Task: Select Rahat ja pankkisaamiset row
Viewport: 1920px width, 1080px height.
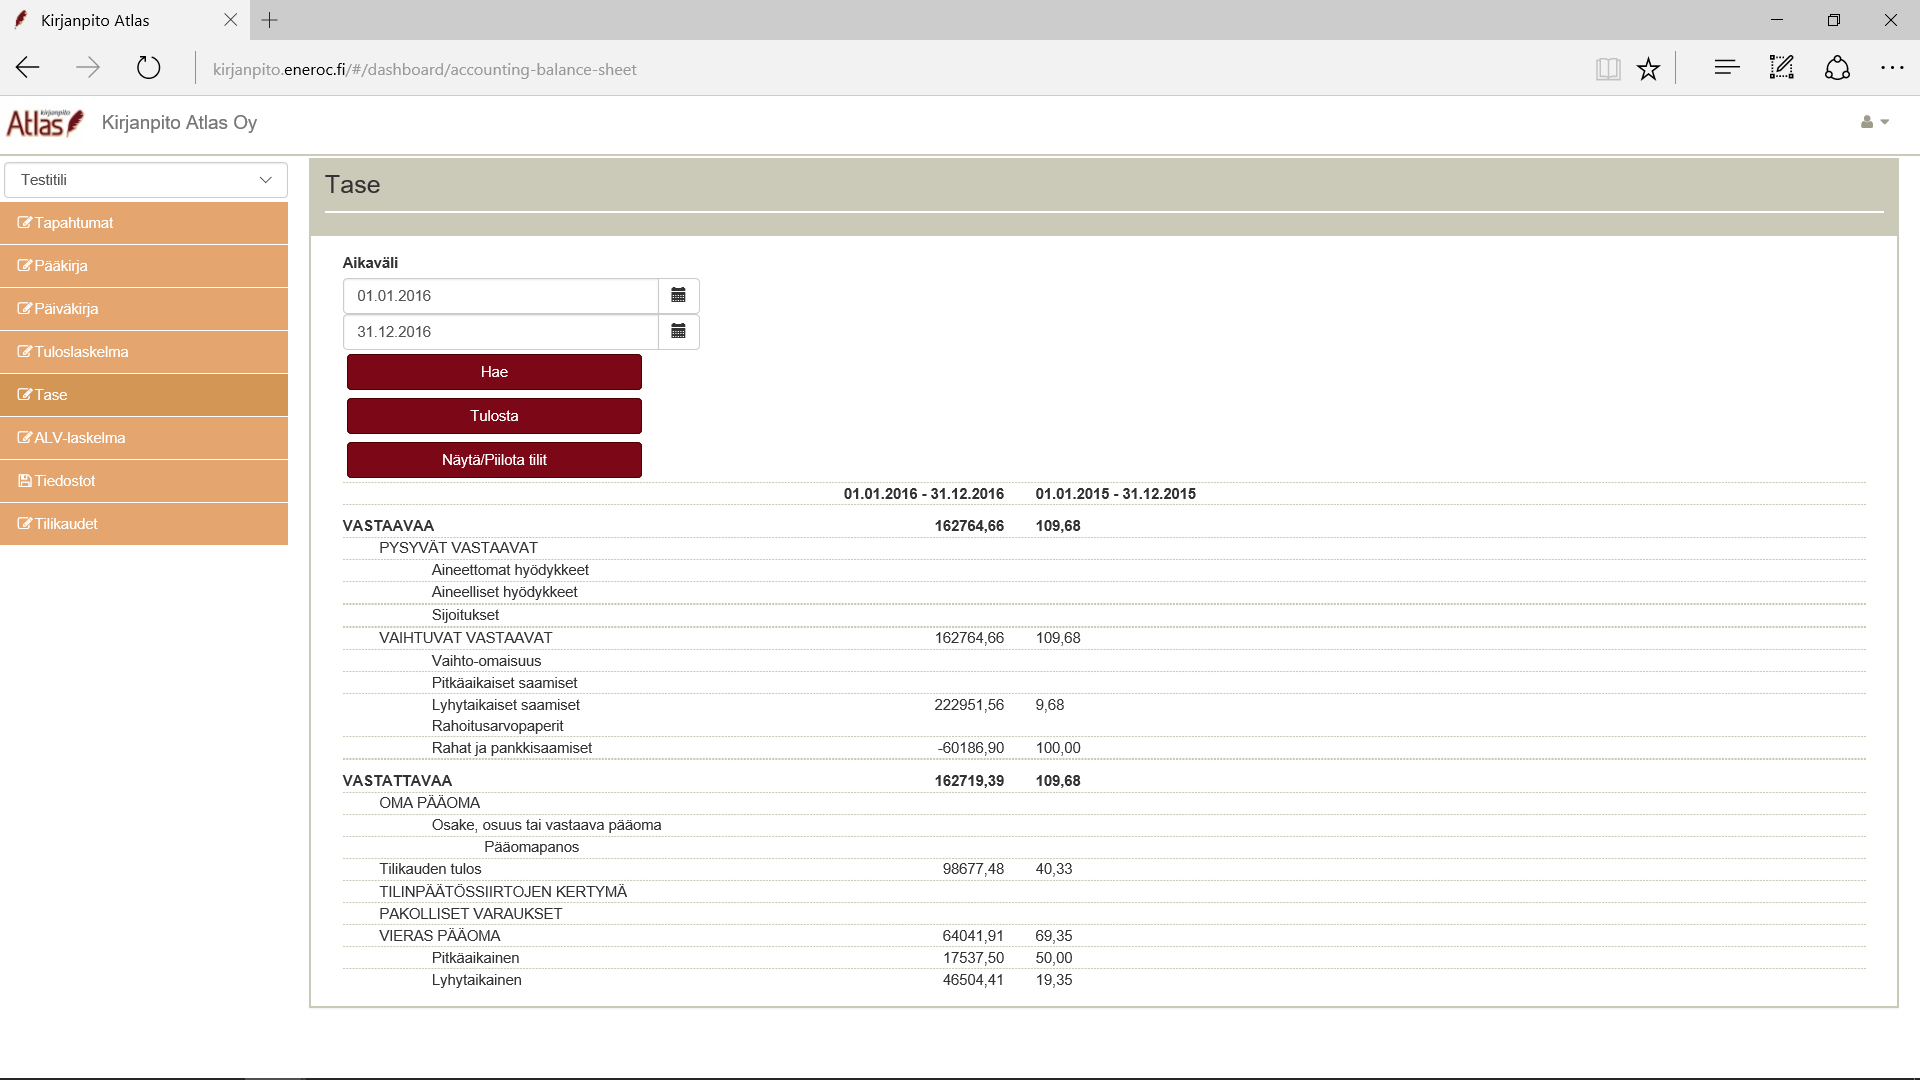Action: pos(1104,748)
